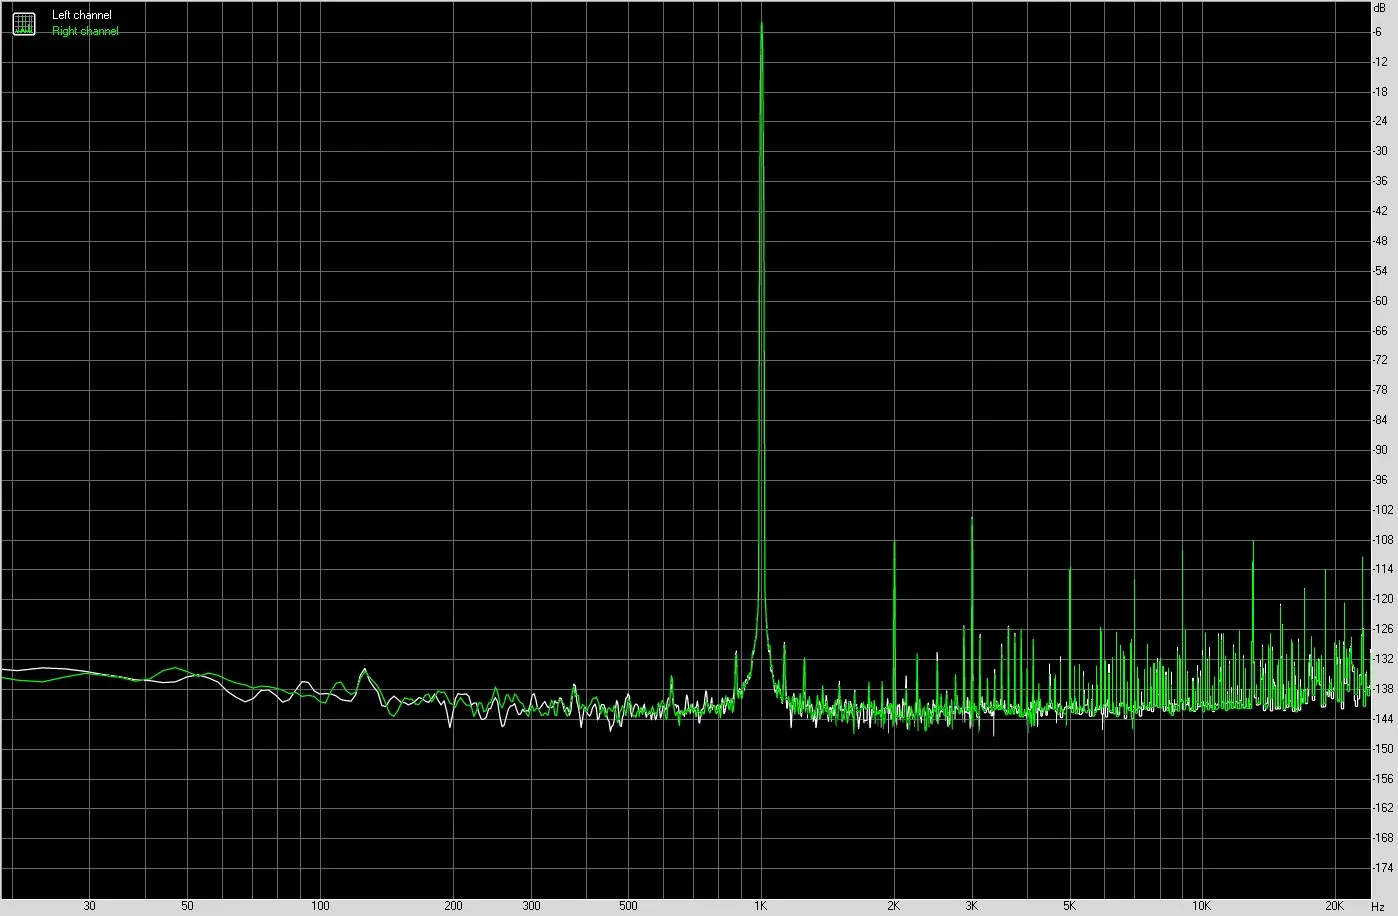Click the "1K" frequency axis label
Viewport: 1398px width, 916px height.
[x=761, y=906]
